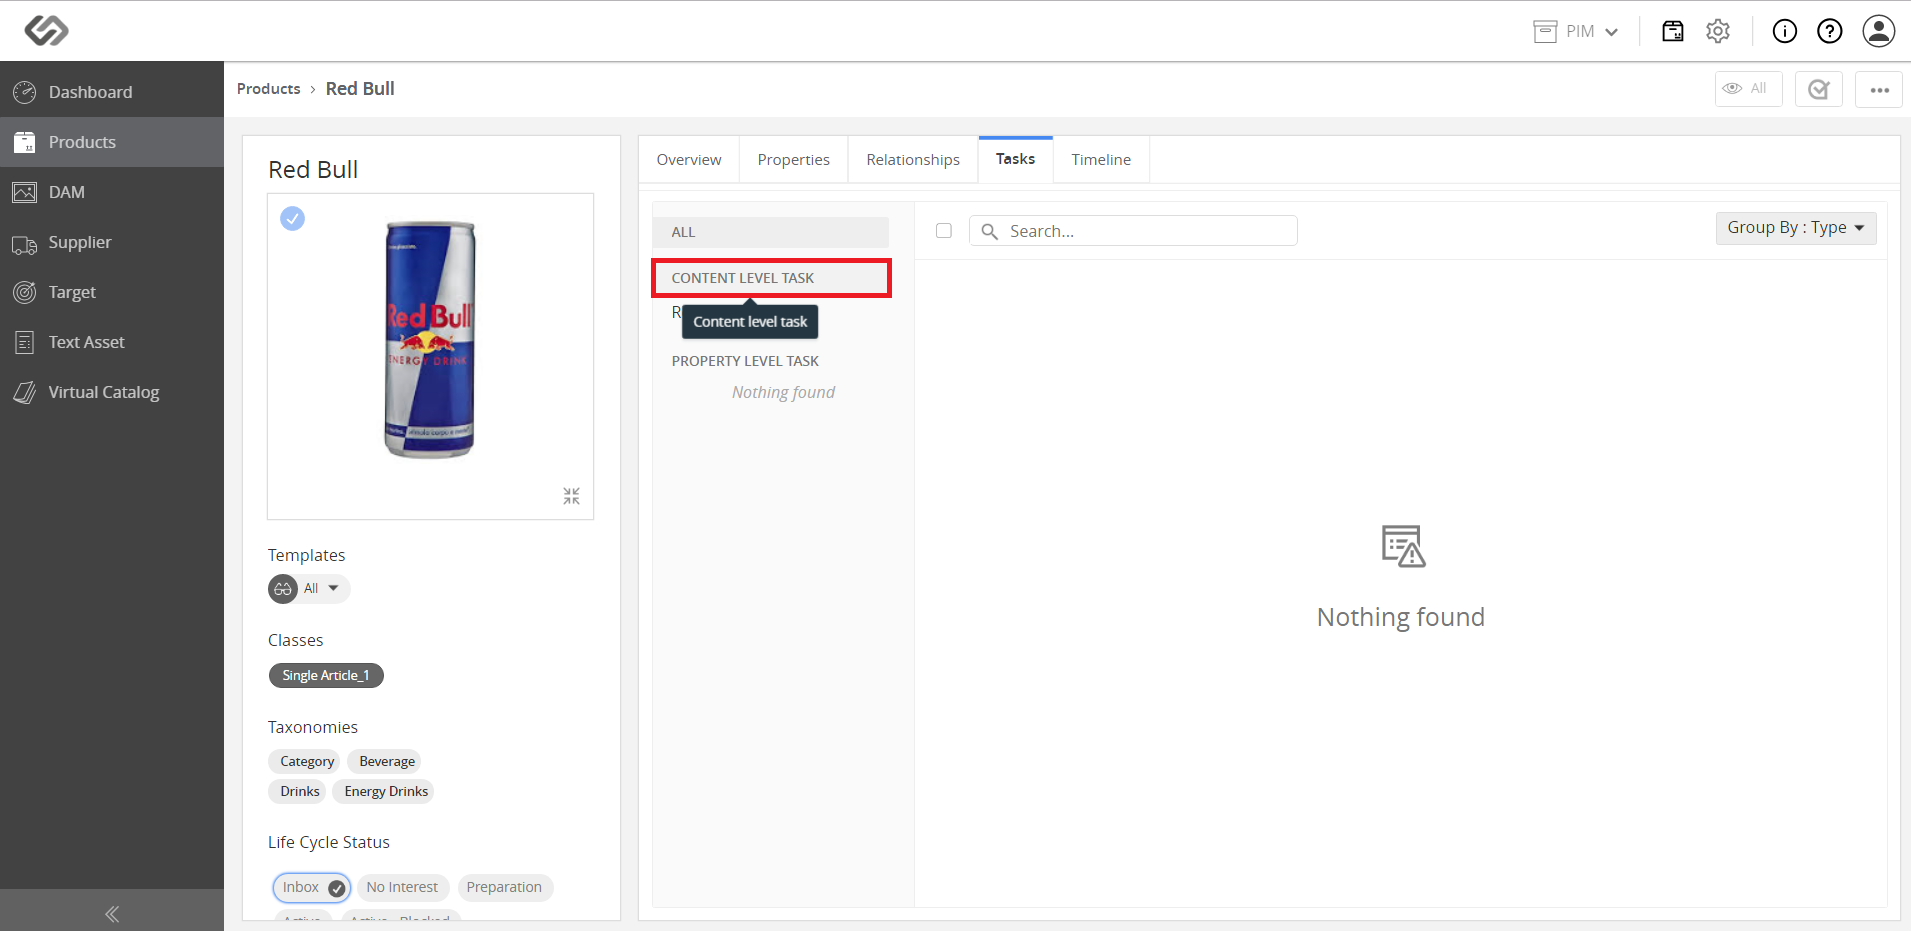Switch to the Relationships tab

tap(913, 160)
